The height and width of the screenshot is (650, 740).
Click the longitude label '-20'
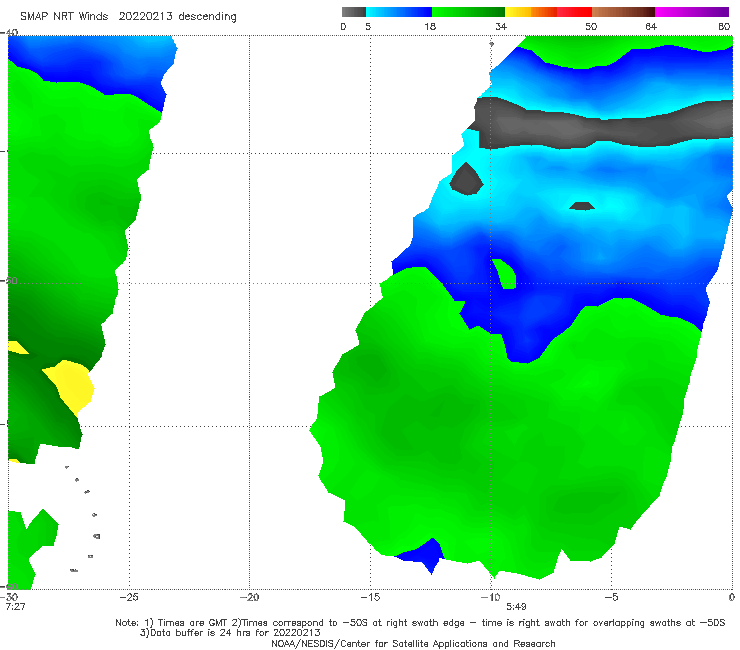249,597
